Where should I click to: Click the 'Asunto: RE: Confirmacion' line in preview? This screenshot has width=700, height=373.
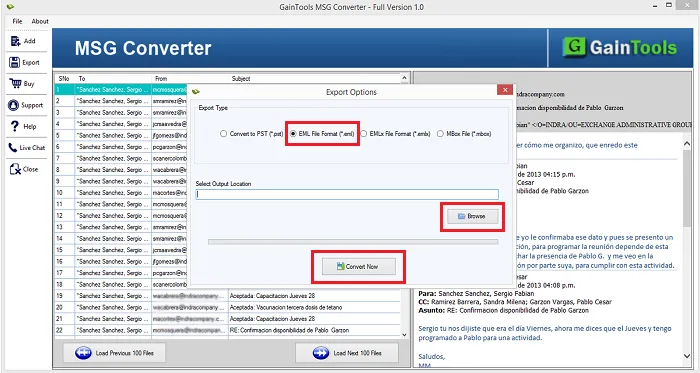pyautogui.click(x=504, y=310)
